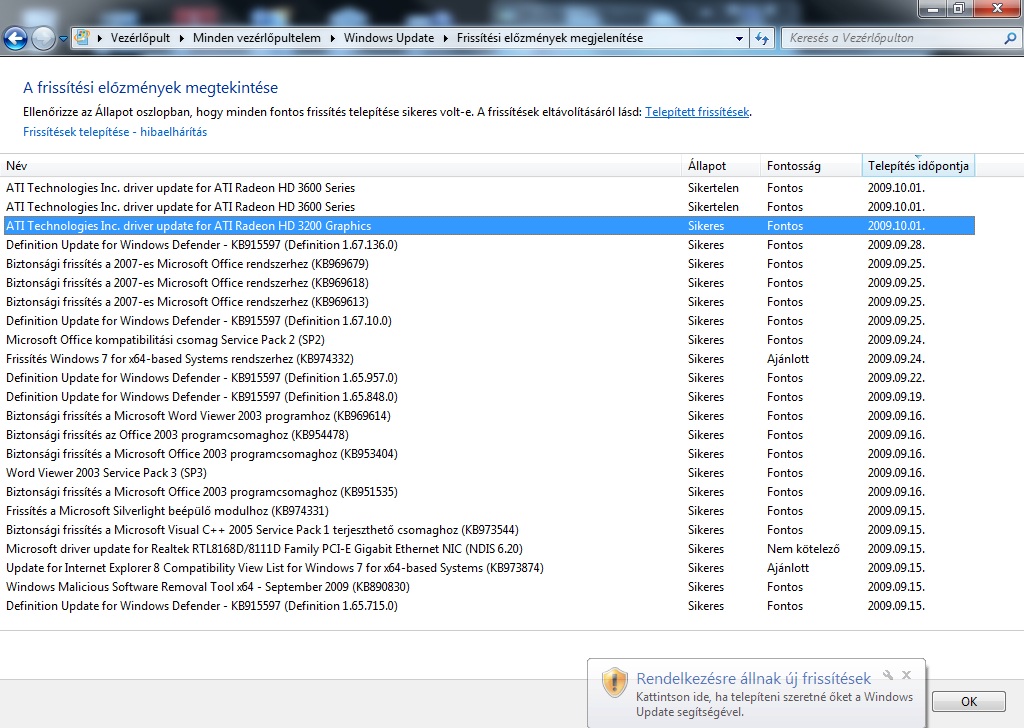Click the greyed Forward arrow button
1024x728 pixels.
coord(43,39)
